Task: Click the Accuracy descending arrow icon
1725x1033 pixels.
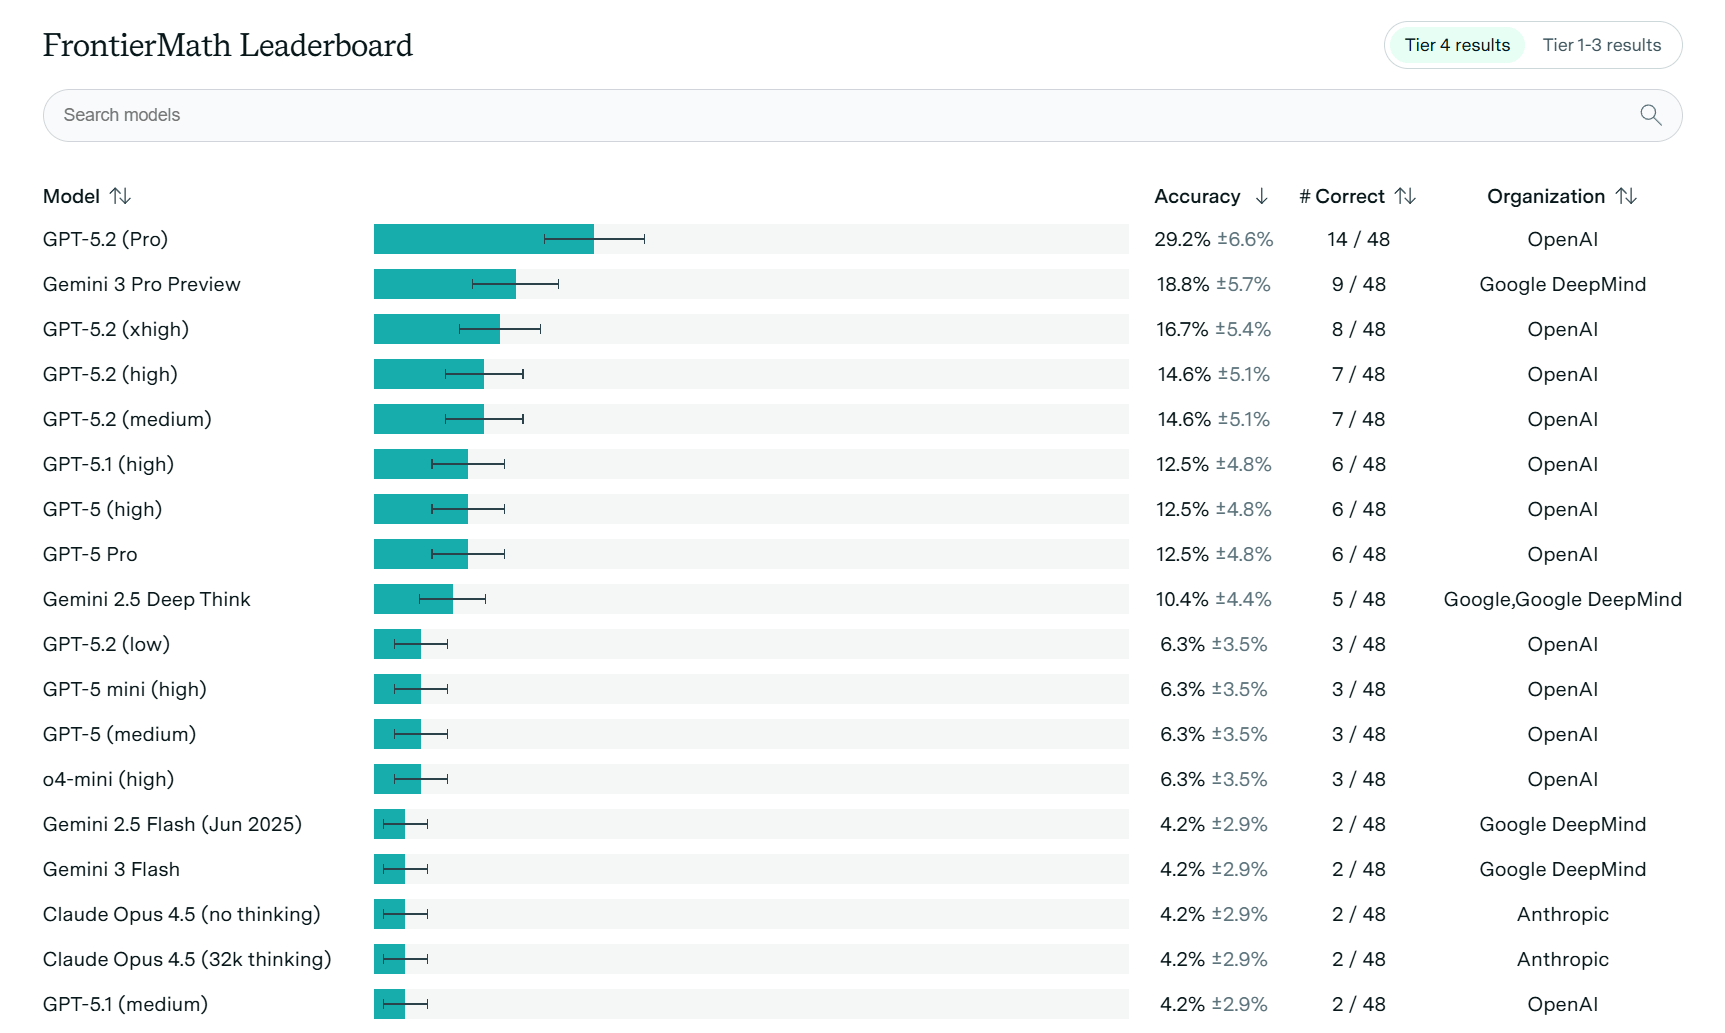Action: click(x=1262, y=196)
